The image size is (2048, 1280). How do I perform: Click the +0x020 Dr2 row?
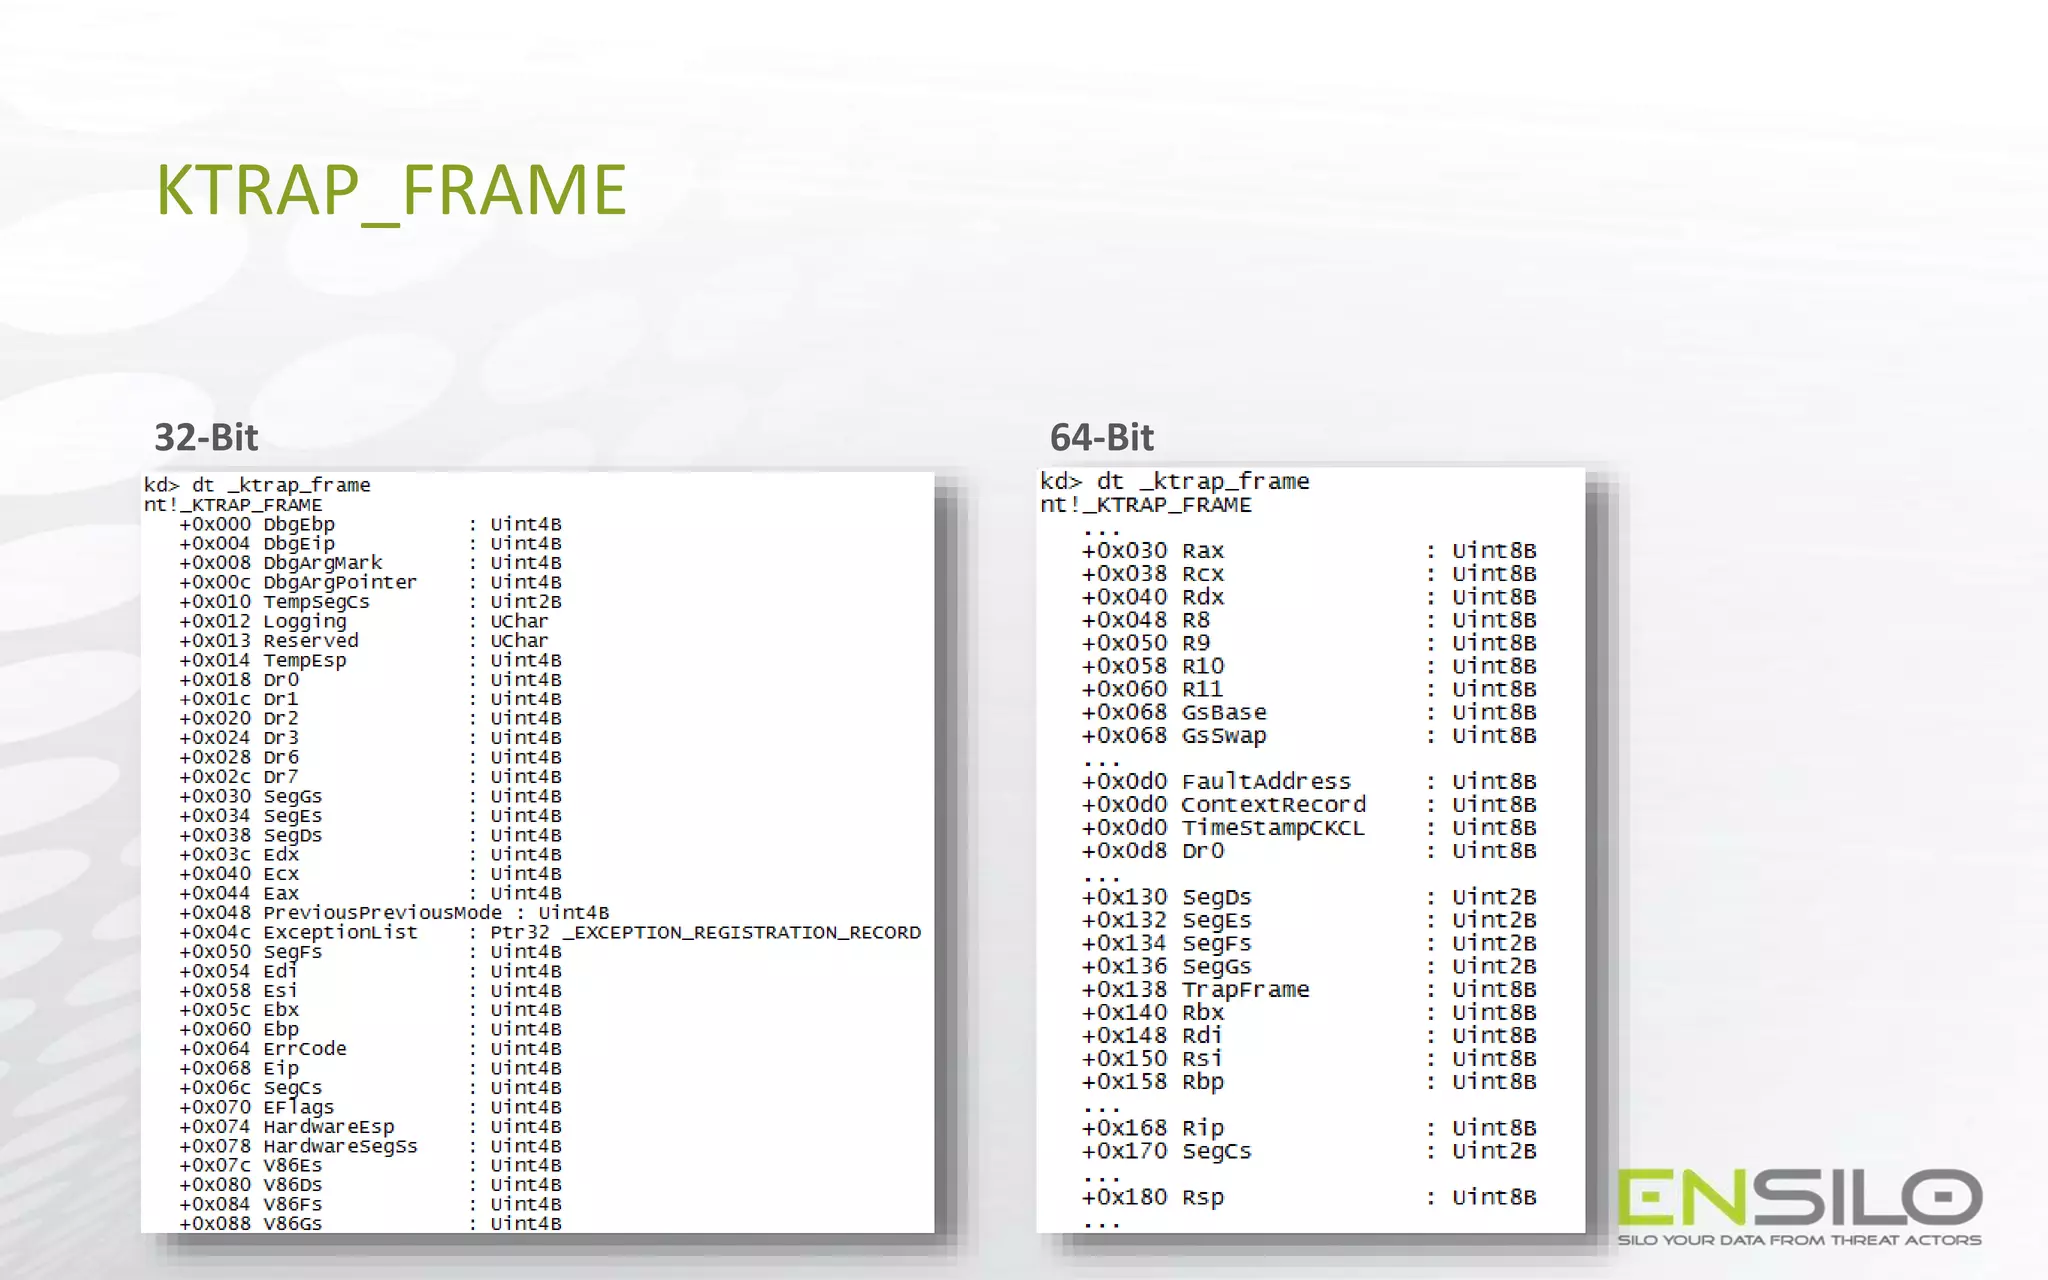point(370,718)
